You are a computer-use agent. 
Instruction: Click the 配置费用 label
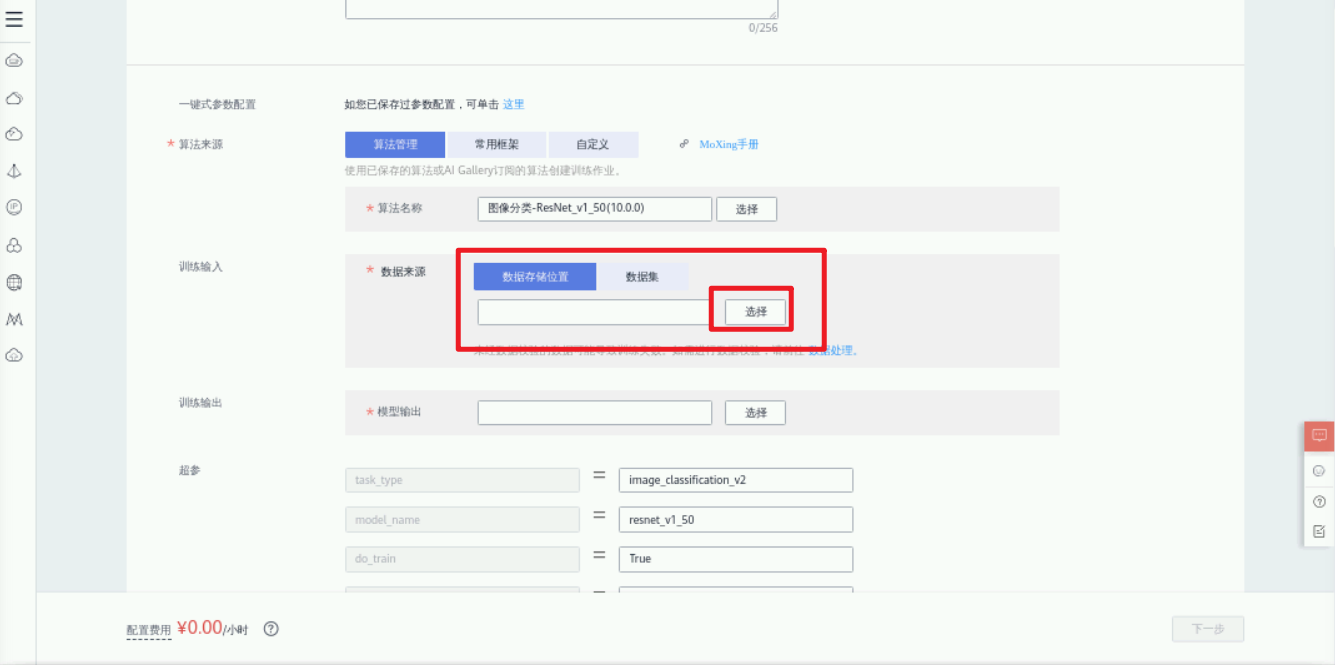(x=149, y=630)
